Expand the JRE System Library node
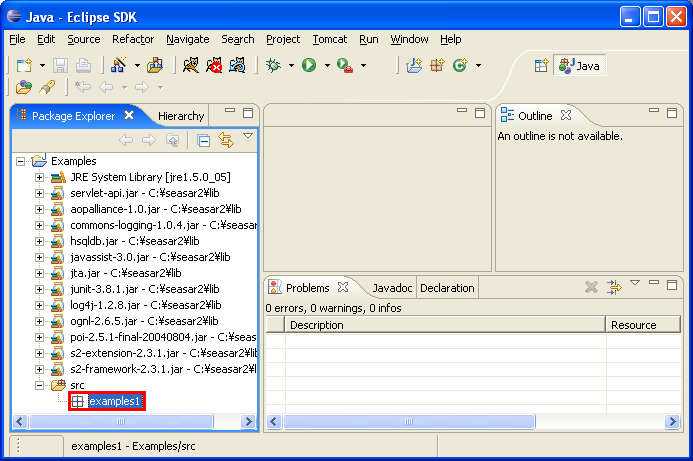Screen dimensions: 693x461 [x=40, y=177]
